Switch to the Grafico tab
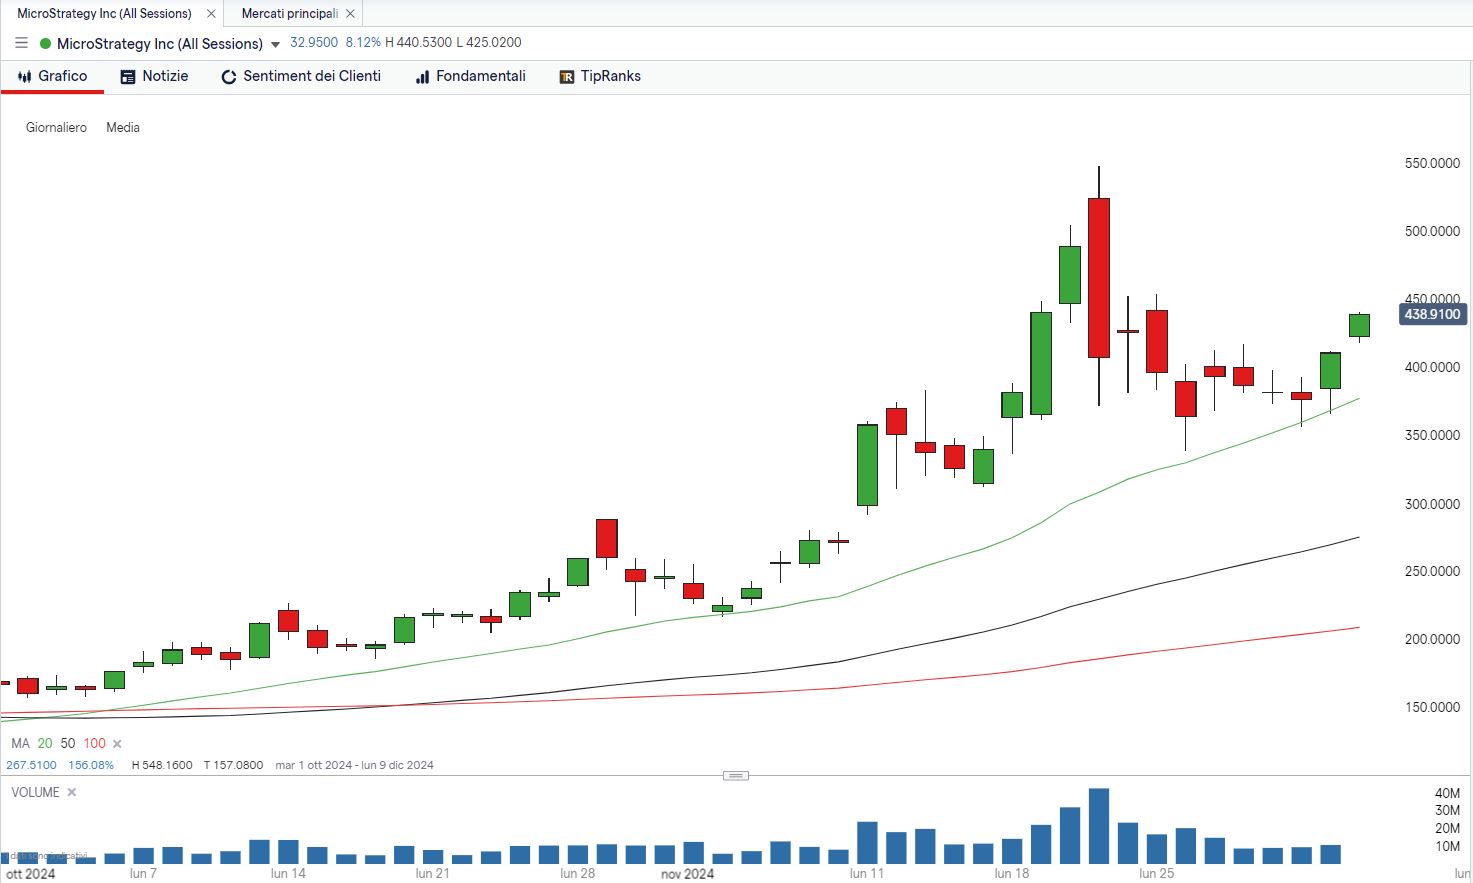1473x883 pixels. [x=52, y=76]
